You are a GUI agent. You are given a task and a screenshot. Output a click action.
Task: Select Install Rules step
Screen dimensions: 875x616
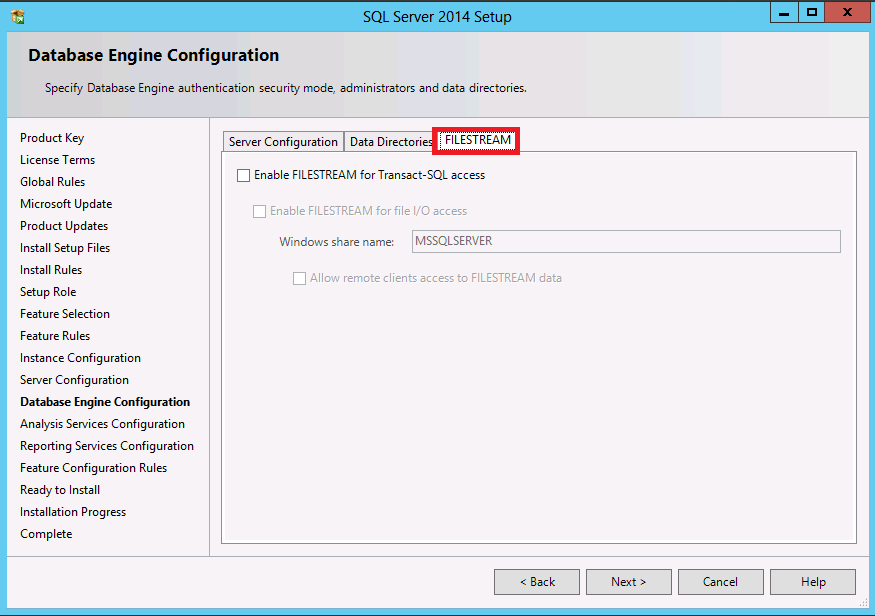point(51,270)
